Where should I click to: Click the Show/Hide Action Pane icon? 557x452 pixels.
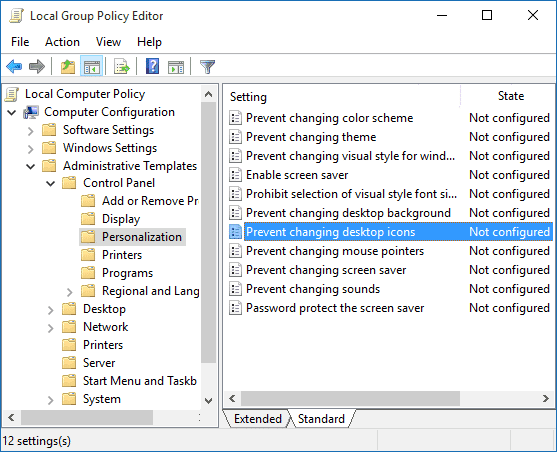(176, 66)
